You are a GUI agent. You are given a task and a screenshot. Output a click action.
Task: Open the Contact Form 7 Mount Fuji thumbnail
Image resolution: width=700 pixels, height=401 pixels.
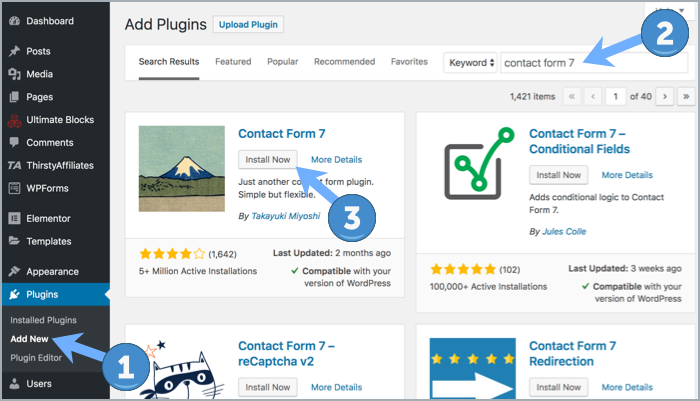182,169
